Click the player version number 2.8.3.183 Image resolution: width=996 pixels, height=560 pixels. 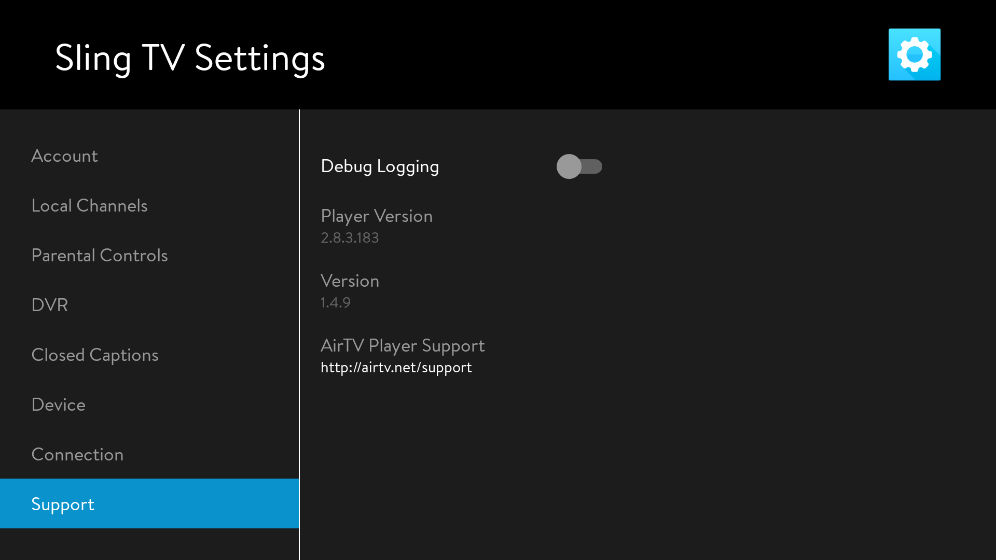[x=349, y=238]
